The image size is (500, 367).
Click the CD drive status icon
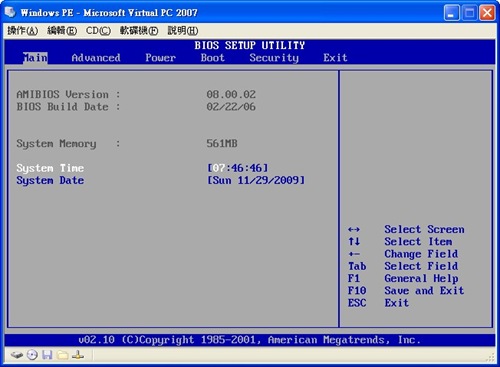(x=32, y=355)
